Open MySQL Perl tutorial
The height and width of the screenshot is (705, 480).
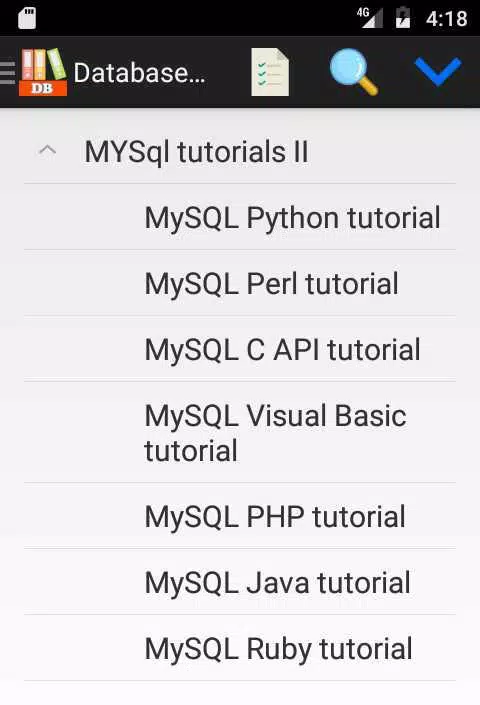pyautogui.click(x=240, y=283)
